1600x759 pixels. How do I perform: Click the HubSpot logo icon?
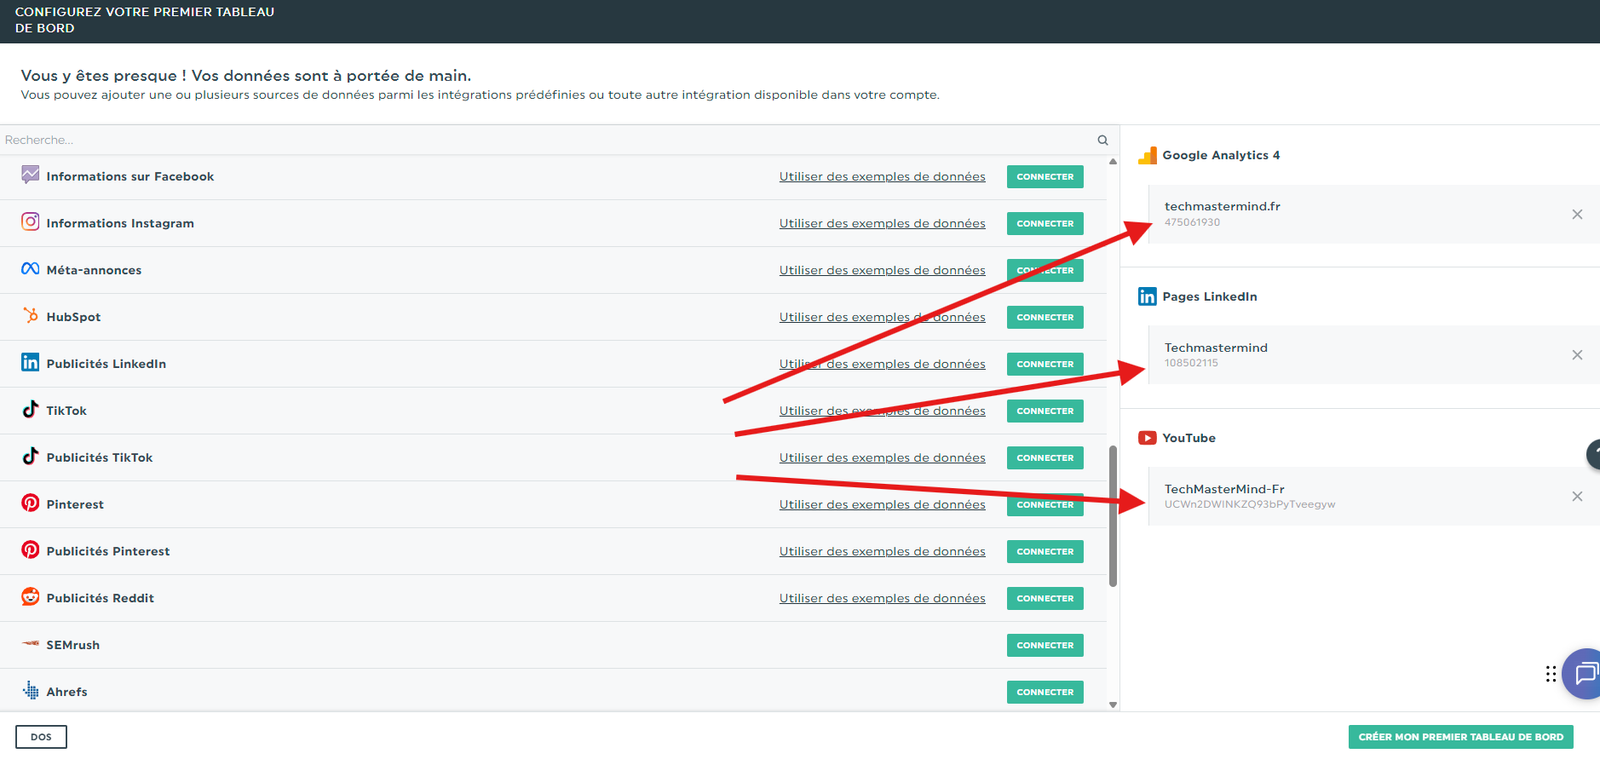[30, 316]
